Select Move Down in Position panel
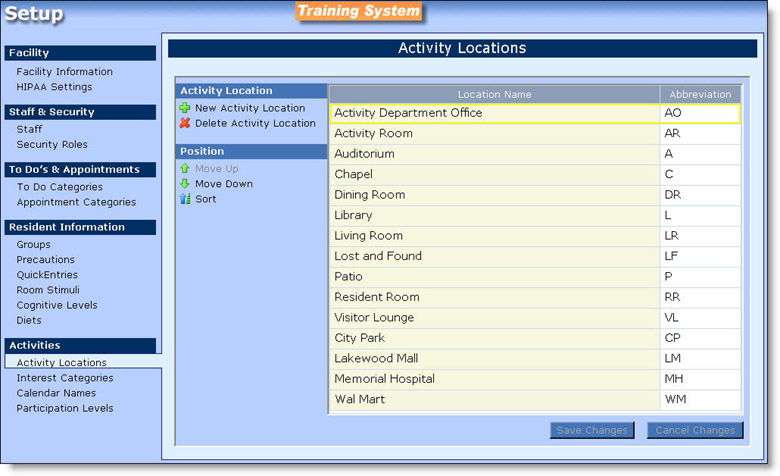780x476 pixels. click(x=224, y=184)
